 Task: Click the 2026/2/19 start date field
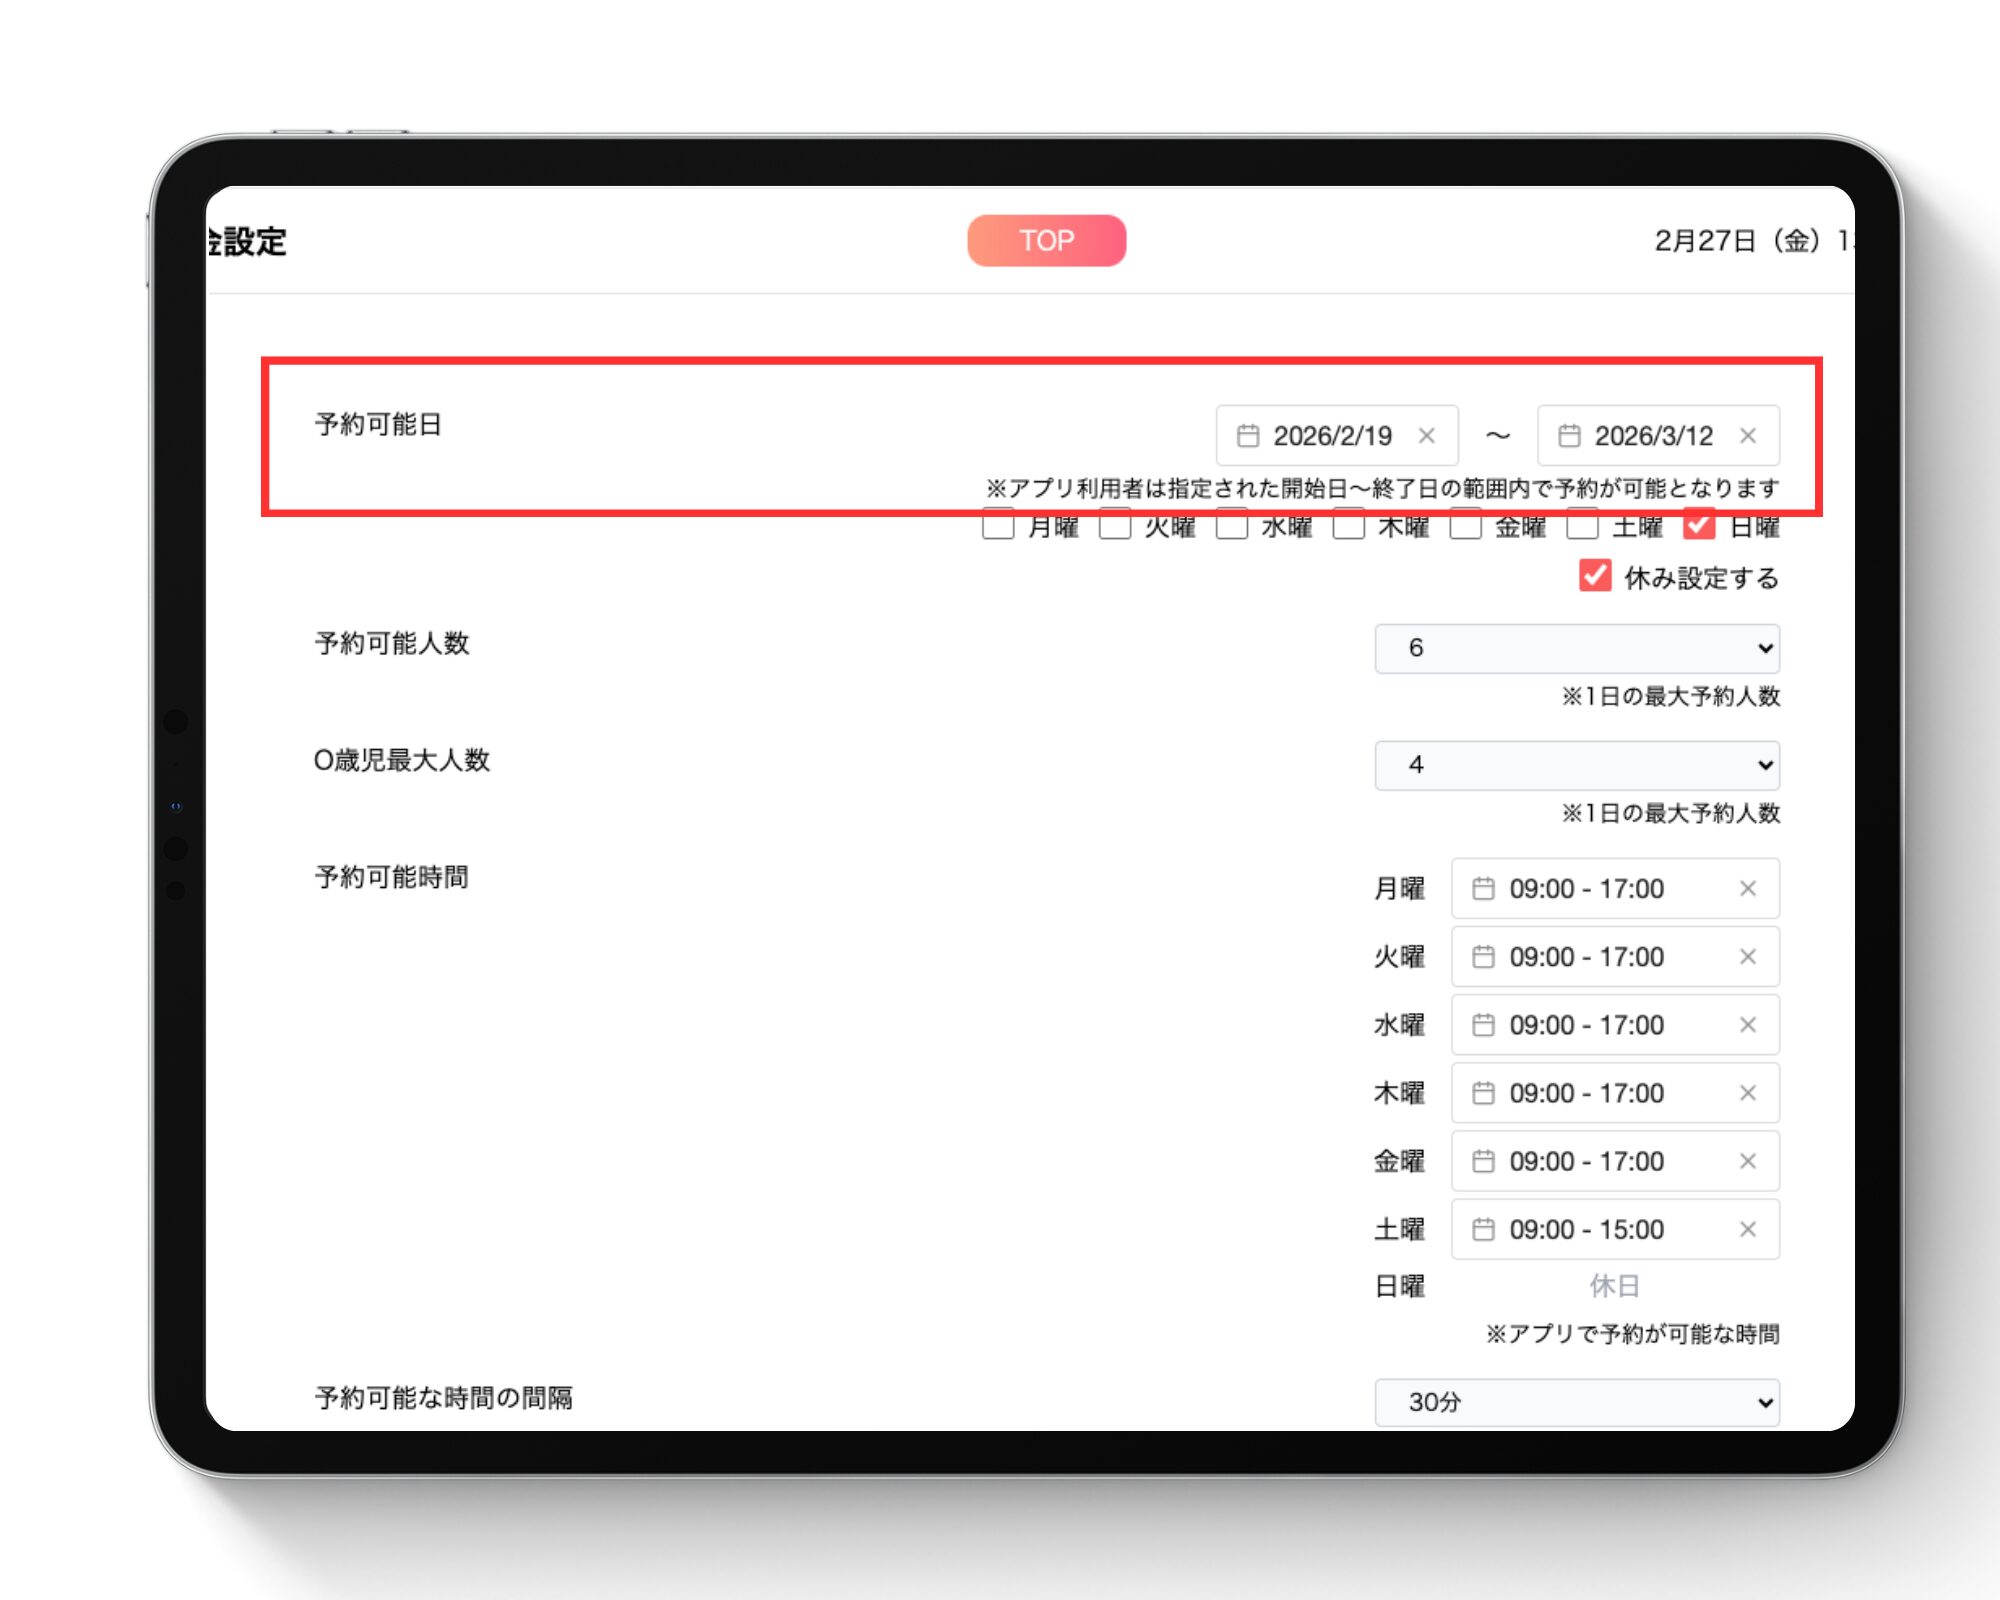point(1332,436)
